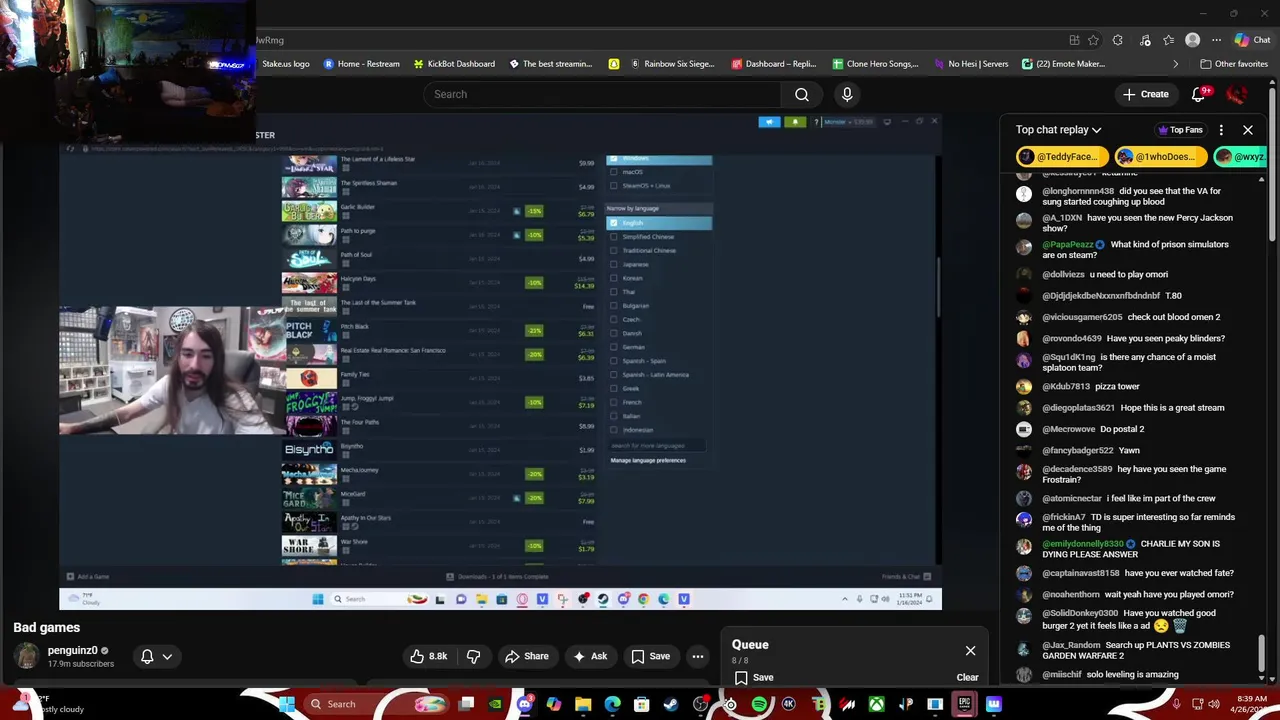The width and height of the screenshot is (1280, 720).
Task: Open YouTube notifications bell with 9+ badge
Action: (x=1198, y=94)
